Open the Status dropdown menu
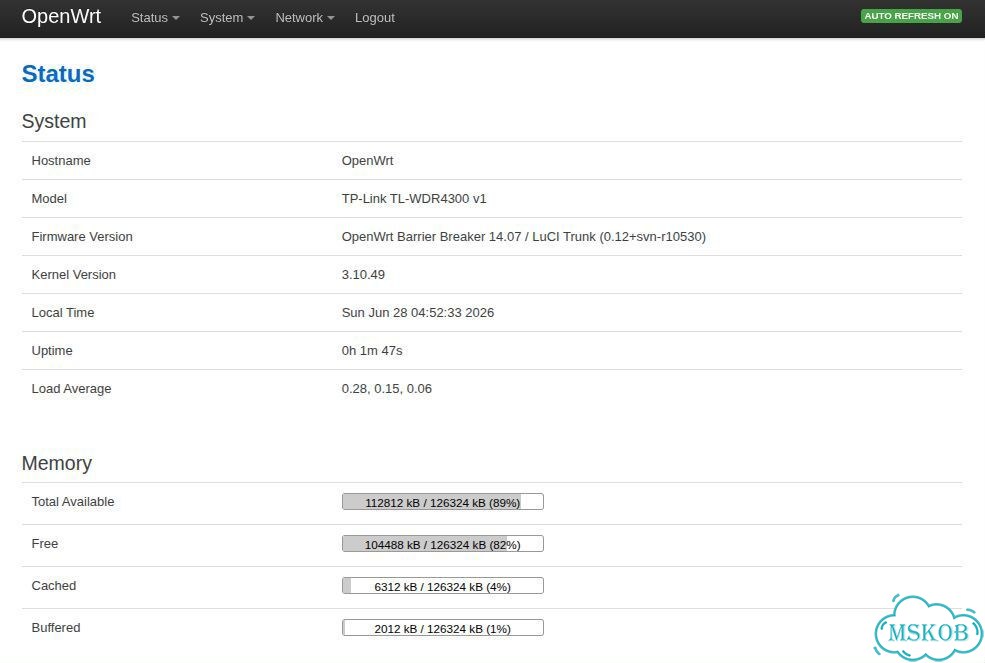This screenshot has height=663, width=985. (155, 18)
